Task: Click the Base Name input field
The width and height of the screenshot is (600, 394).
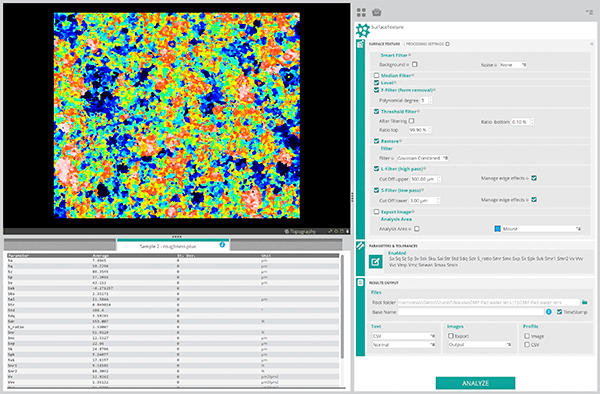Action: (x=471, y=312)
